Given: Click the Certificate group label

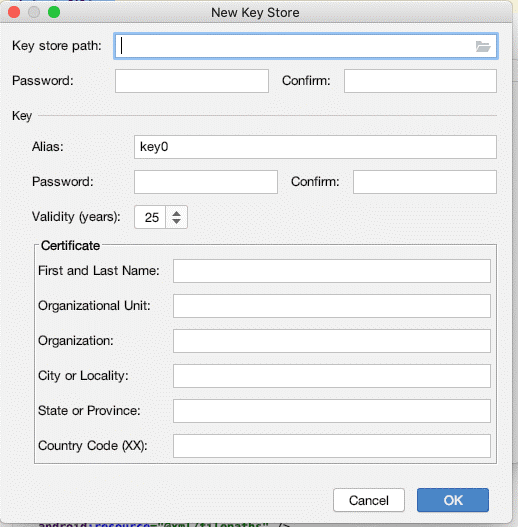Looking at the screenshot, I should tap(70, 246).
